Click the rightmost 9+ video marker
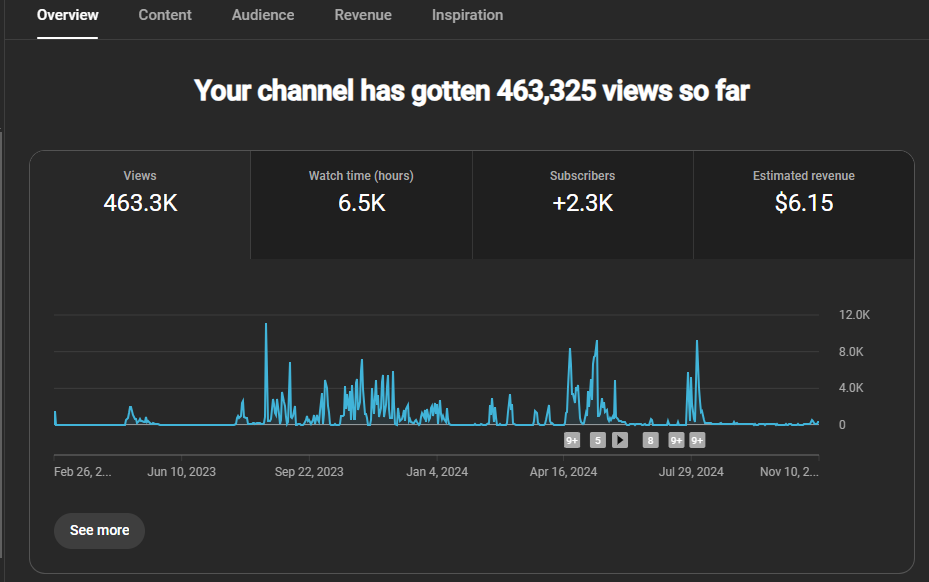The width and height of the screenshot is (929, 582). coord(697,440)
